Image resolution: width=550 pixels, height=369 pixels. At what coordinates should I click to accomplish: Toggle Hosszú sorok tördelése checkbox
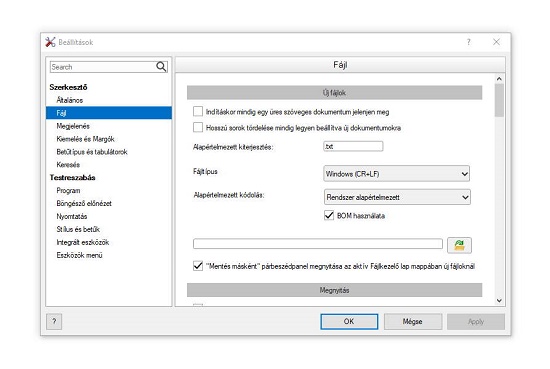198,127
